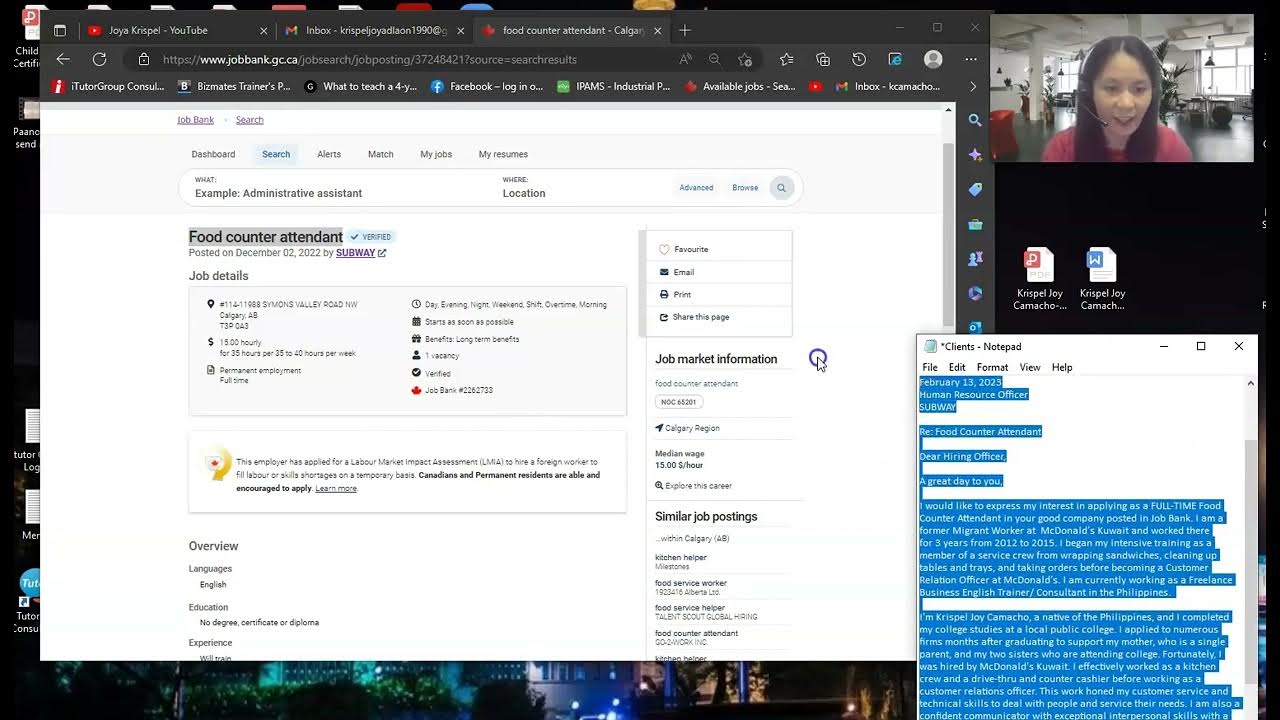1280x720 pixels.
Task: Click the Browse link
Action: pyautogui.click(x=745, y=187)
